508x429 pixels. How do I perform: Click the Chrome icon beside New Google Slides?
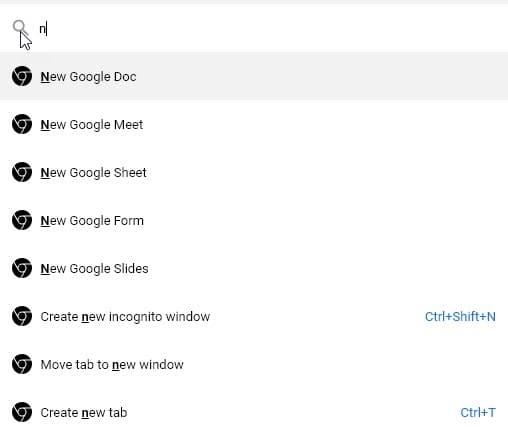(22, 268)
